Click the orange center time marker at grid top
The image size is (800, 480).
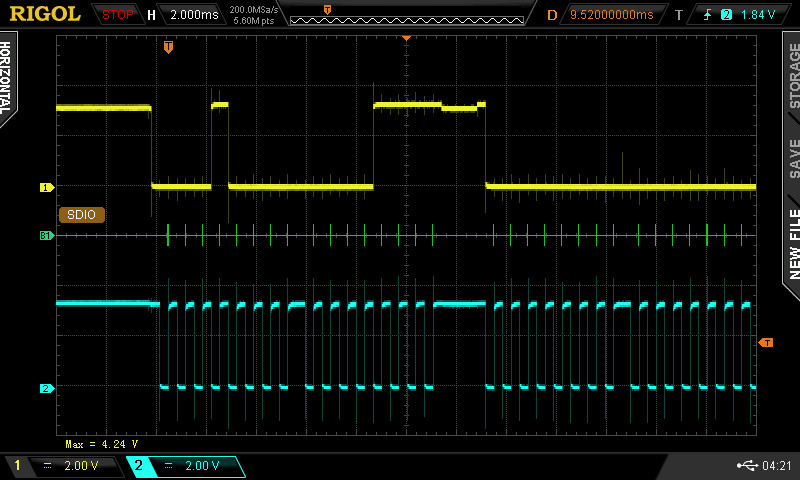click(x=406, y=38)
